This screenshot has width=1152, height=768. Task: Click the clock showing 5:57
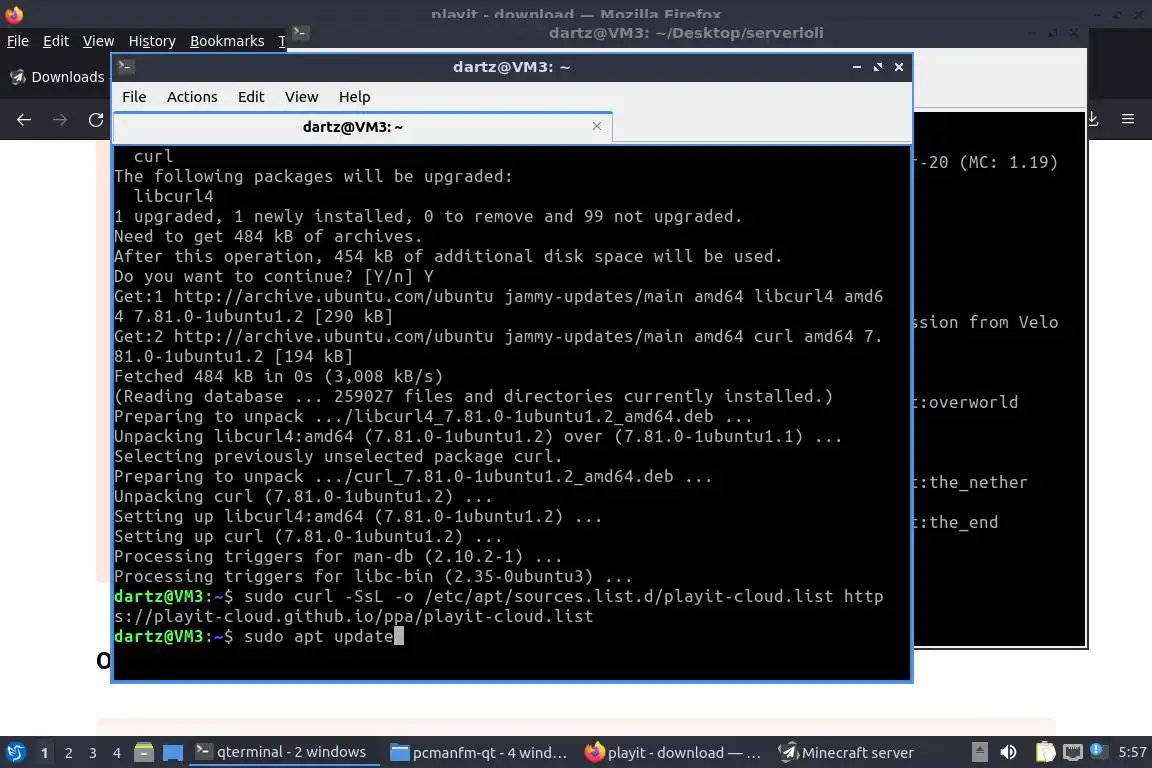tap(1132, 753)
